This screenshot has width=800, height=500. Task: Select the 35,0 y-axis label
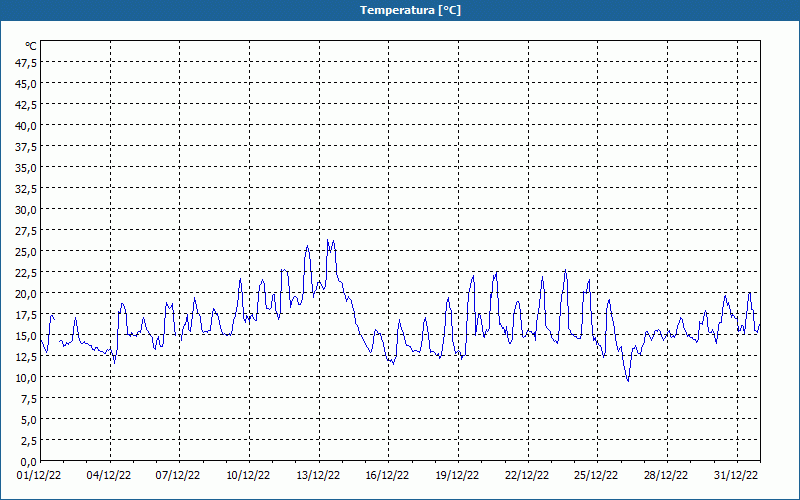(x=27, y=168)
